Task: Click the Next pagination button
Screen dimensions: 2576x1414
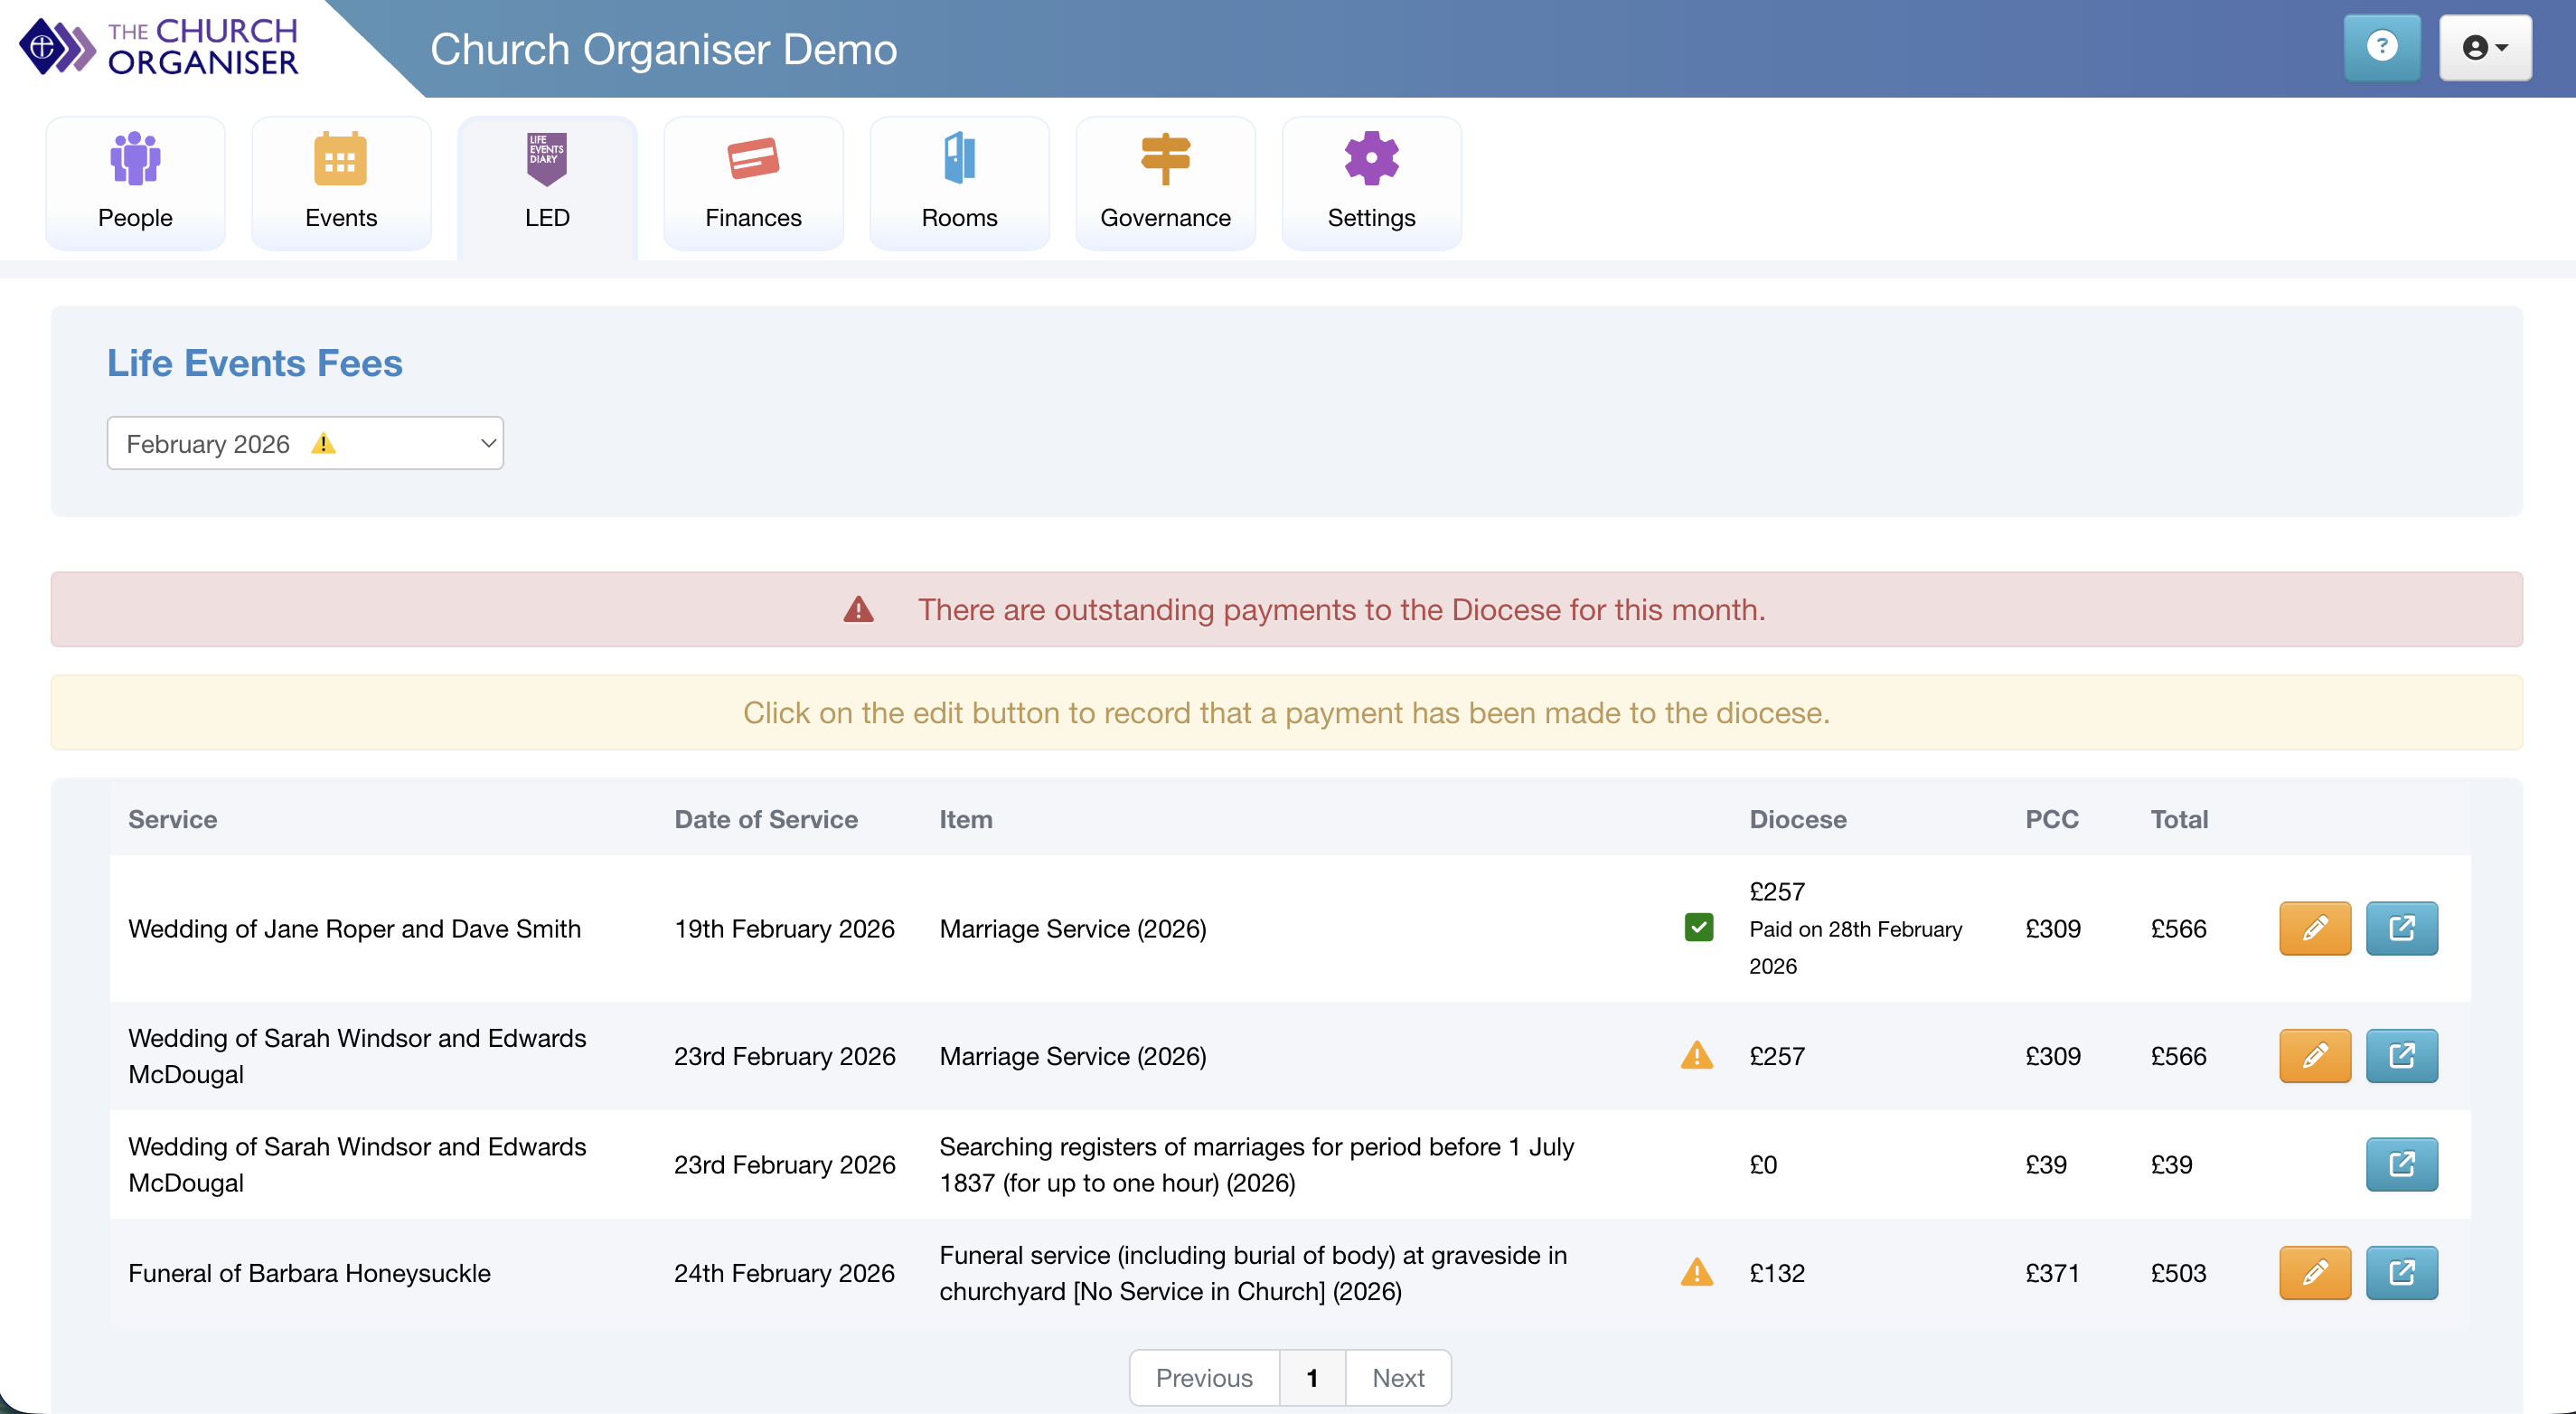Action: point(1397,1377)
